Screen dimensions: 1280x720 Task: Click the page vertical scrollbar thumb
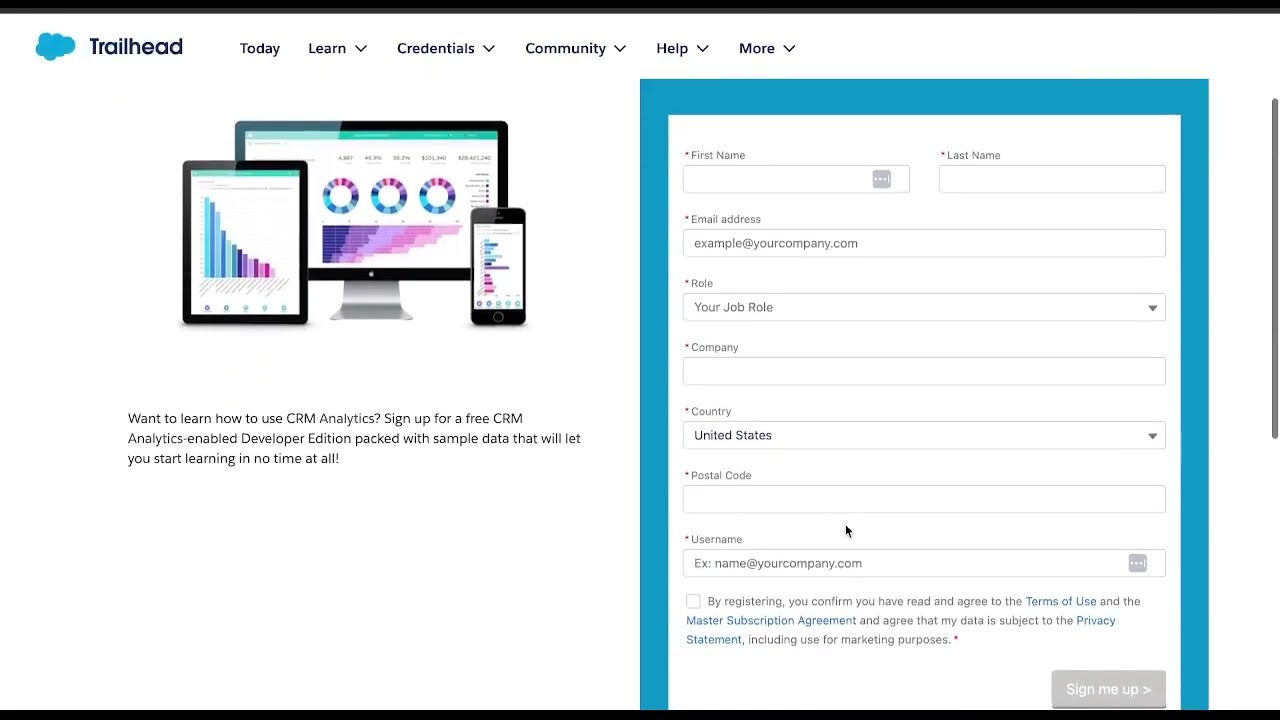tap(1274, 268)
